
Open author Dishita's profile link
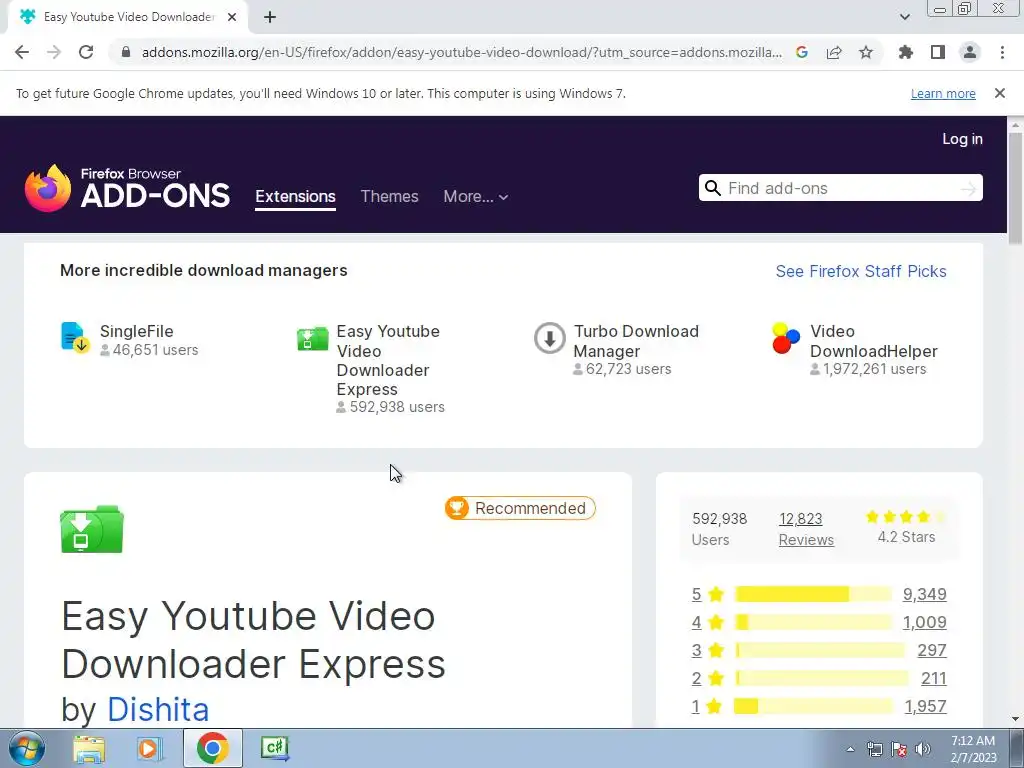pyautogui.click(x=158, y=709)
